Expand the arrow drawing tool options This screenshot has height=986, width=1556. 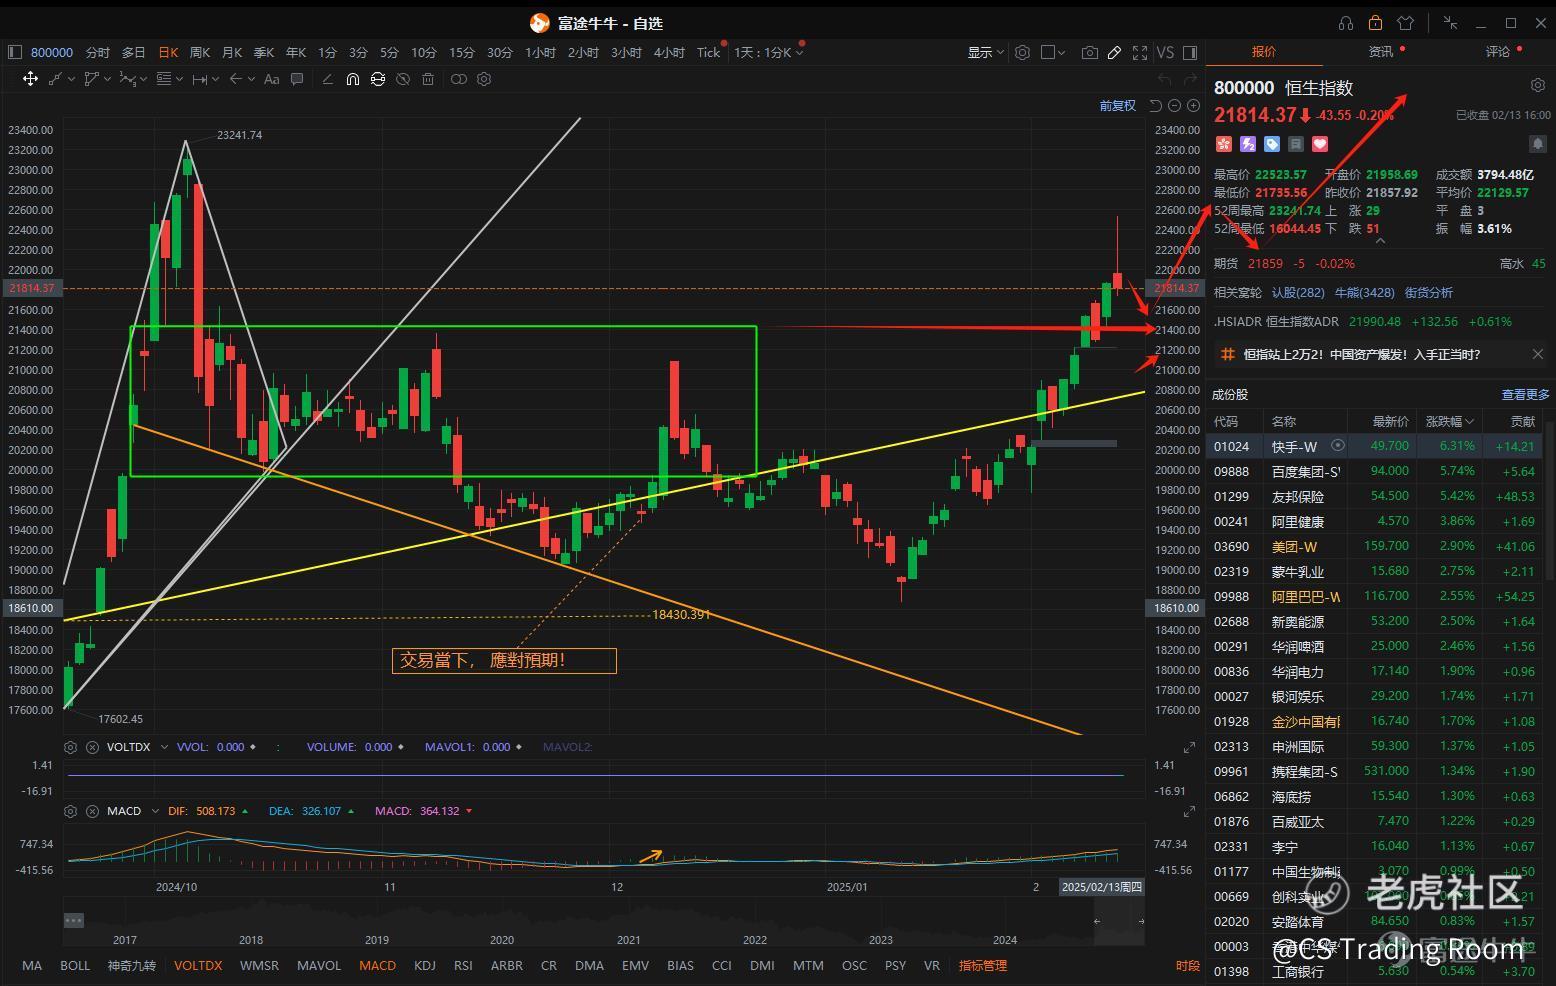[251, 79]
